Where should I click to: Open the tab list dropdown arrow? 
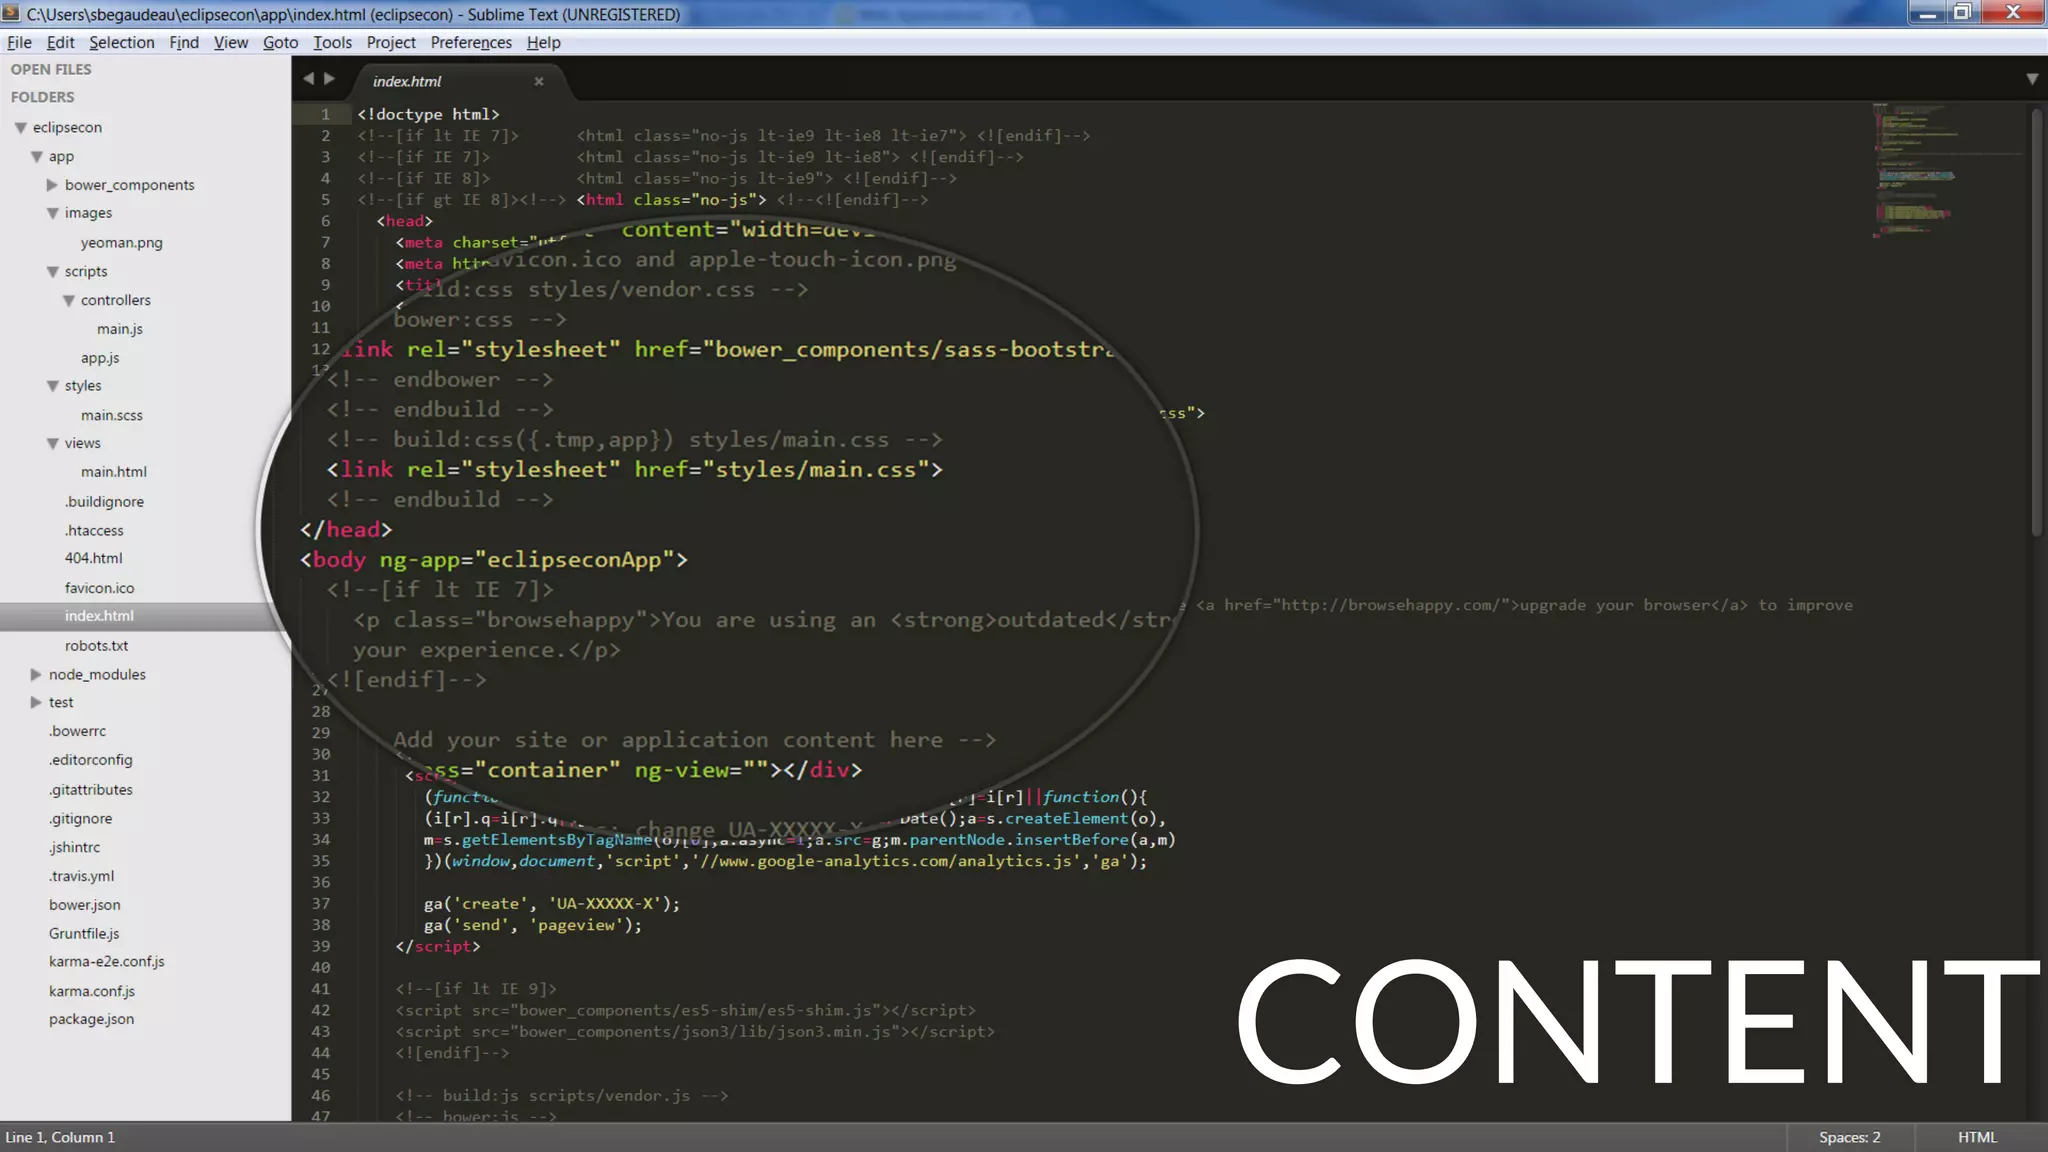click(2031, 79)
